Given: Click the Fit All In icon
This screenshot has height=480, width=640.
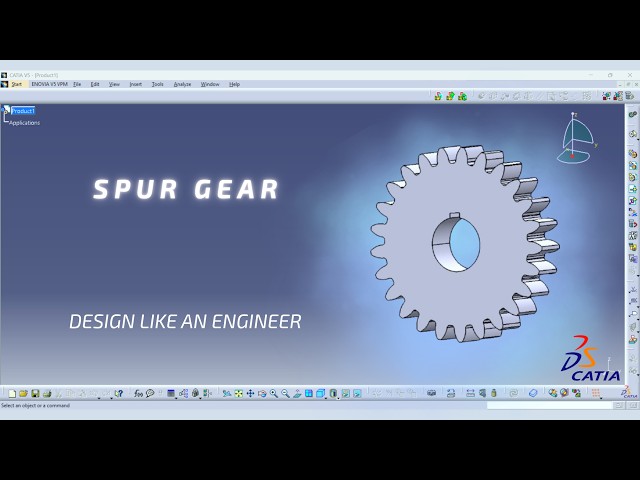Looking at the screenshot, I should [239, 393].
